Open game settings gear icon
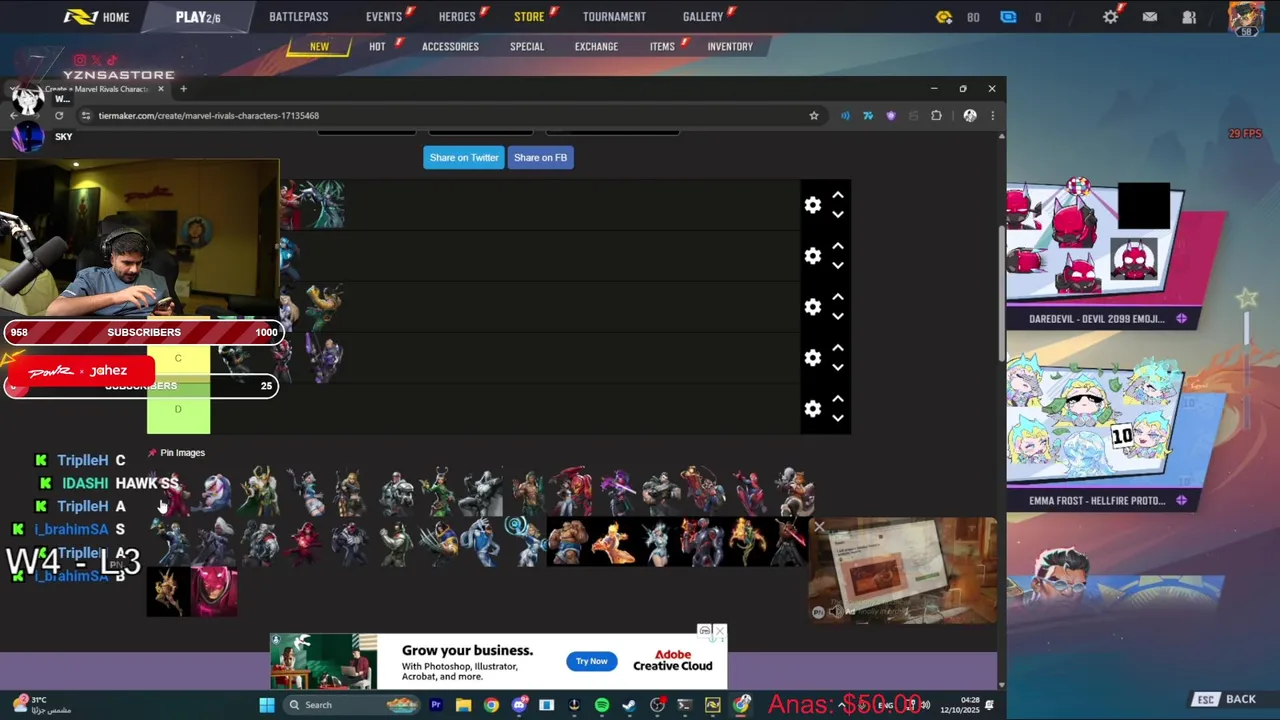Screen dimensions: 1280x720 [x=1111, y=17]
